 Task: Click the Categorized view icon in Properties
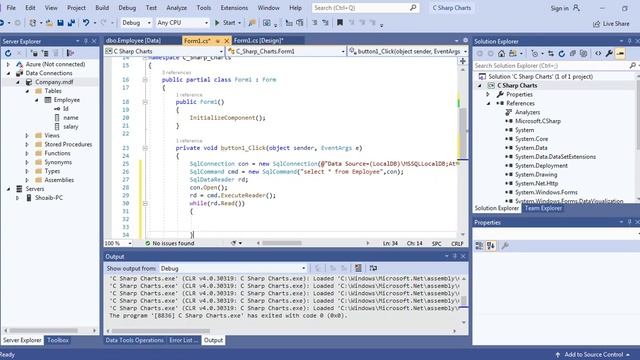(x=479, y=246)
